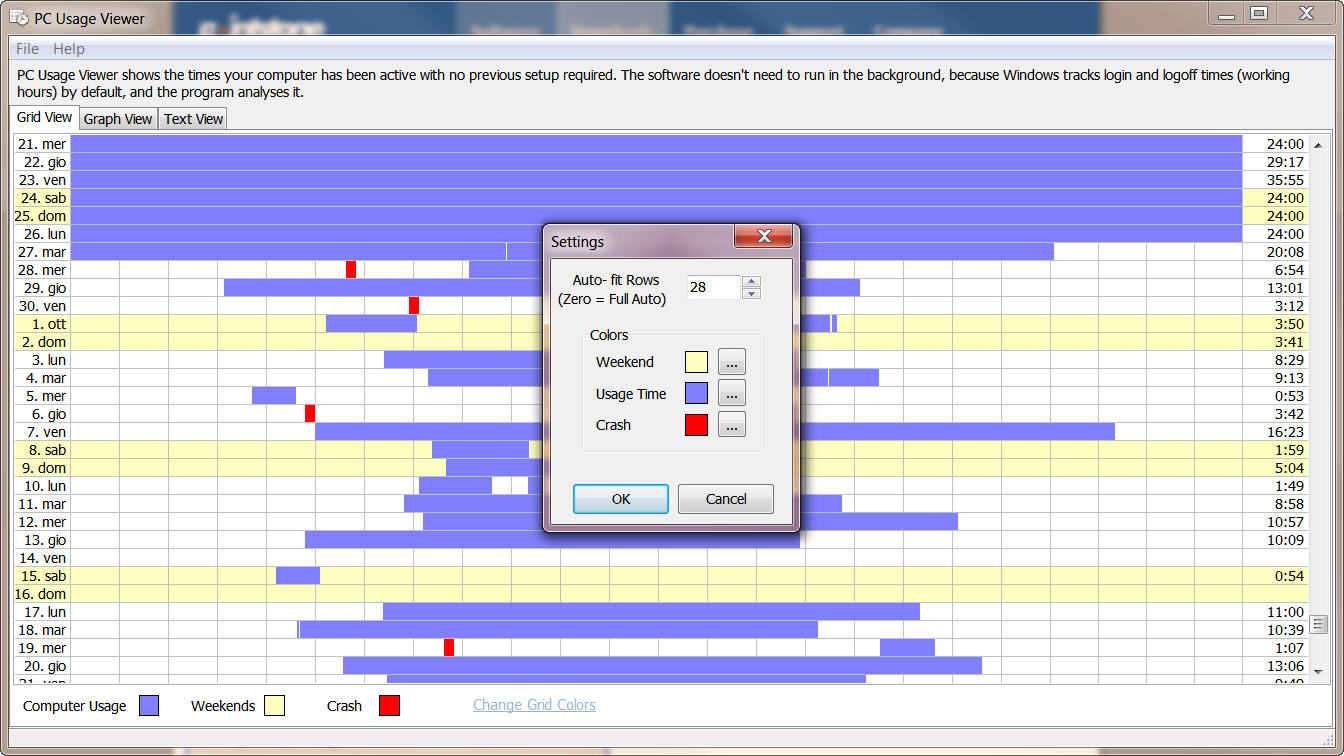The height and width of the screenshot is (756, 1344).
Task: Click the grid scrollbar down arrow
Action: [x=1318, y=671]
